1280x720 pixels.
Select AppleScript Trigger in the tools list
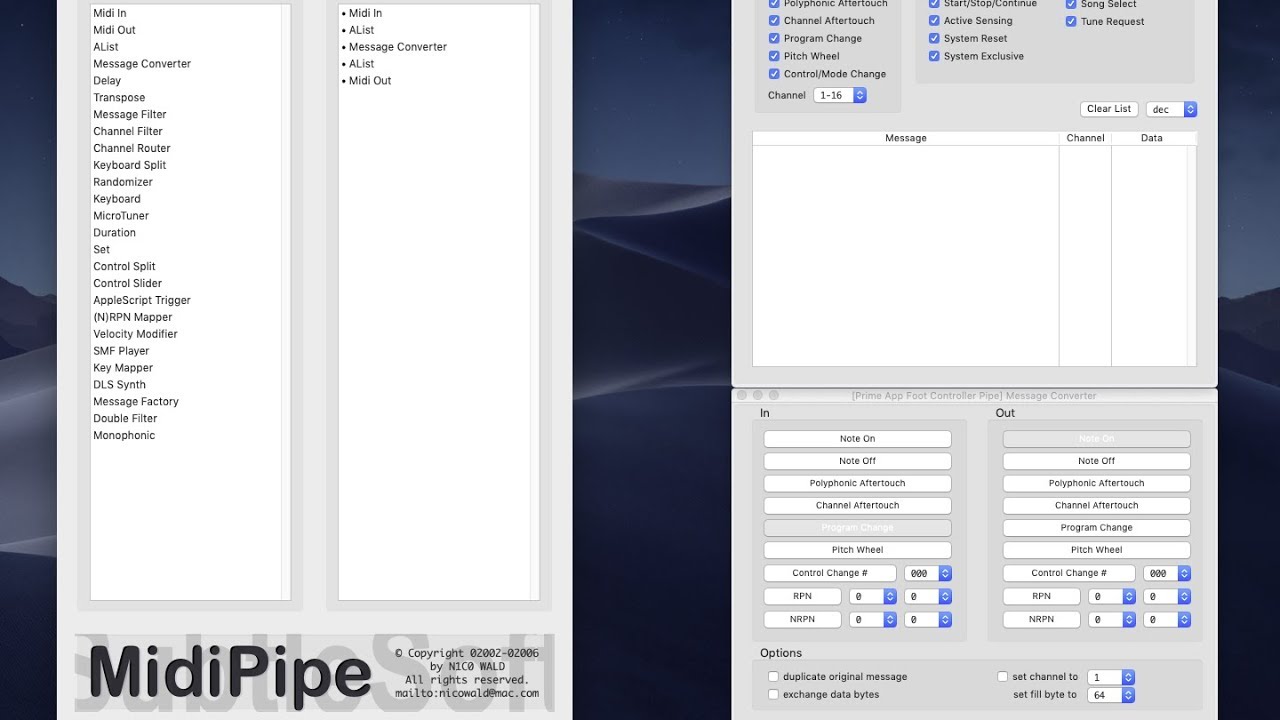tap(142, 301)
